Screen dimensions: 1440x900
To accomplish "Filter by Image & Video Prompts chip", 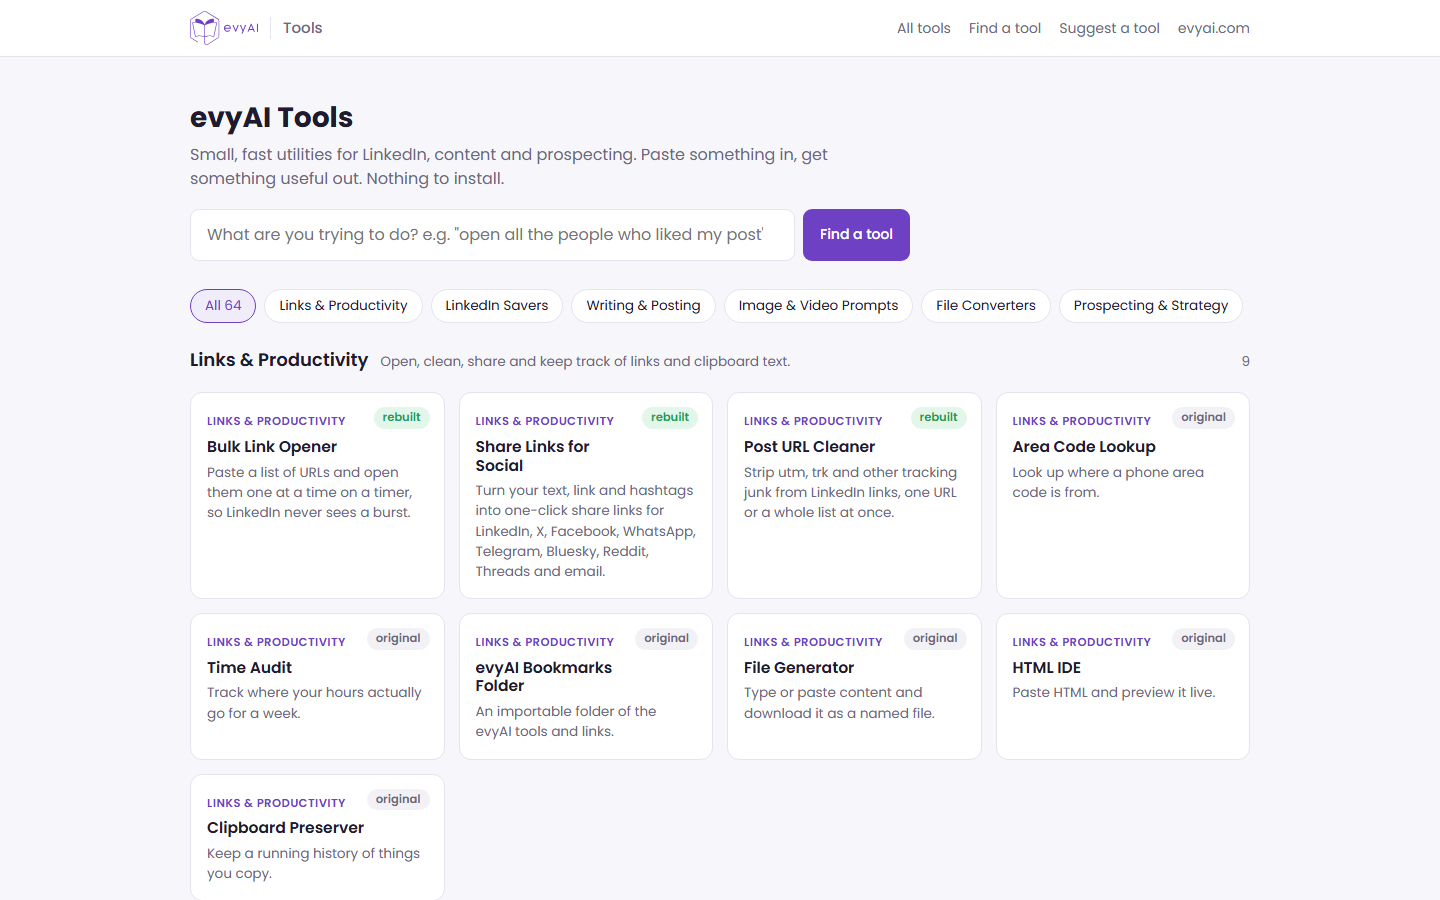I will 818,306.
